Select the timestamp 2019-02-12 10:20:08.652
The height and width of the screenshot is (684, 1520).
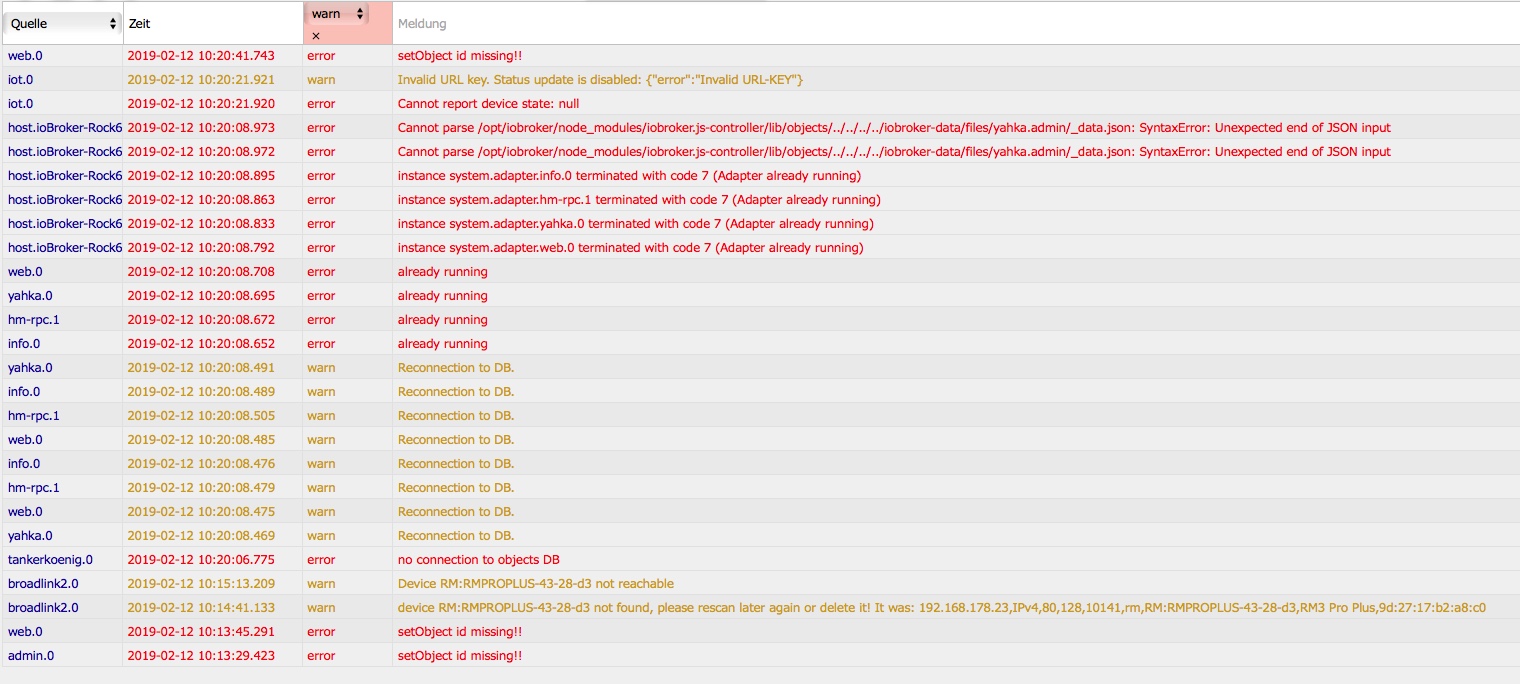[x=201, y=344]
